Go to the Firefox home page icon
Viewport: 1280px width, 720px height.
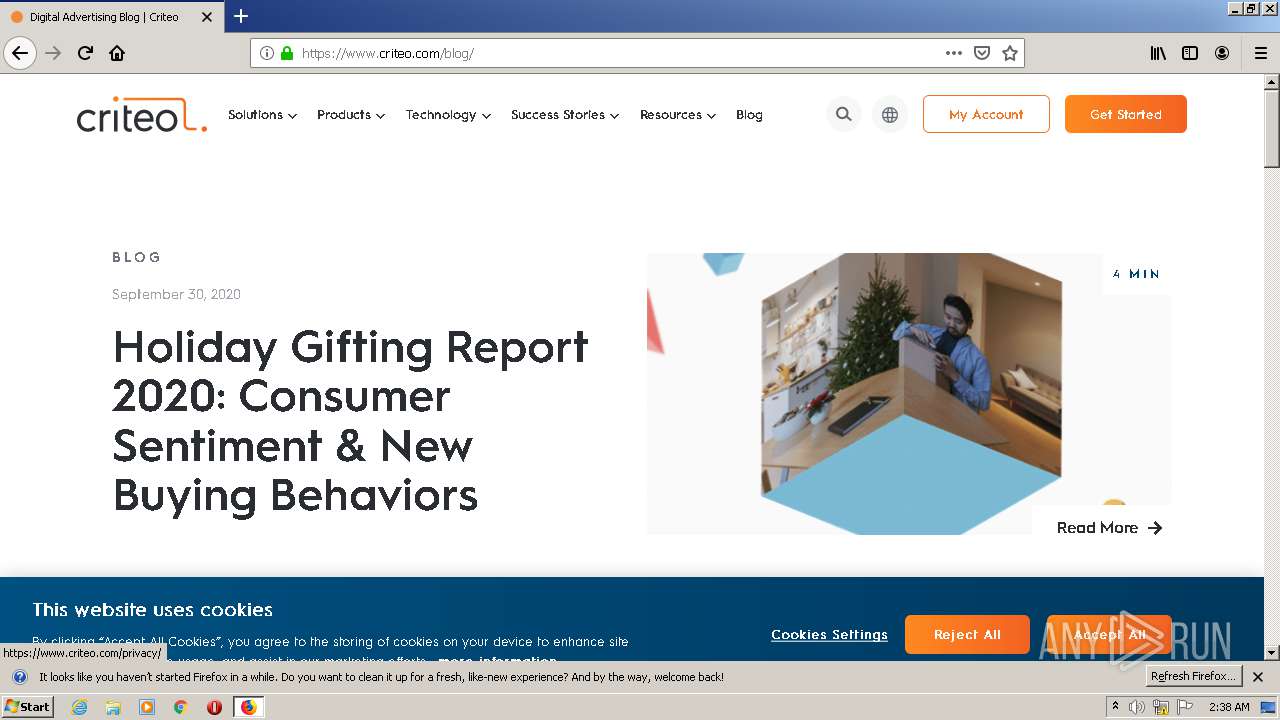click(x=117, y=53)
